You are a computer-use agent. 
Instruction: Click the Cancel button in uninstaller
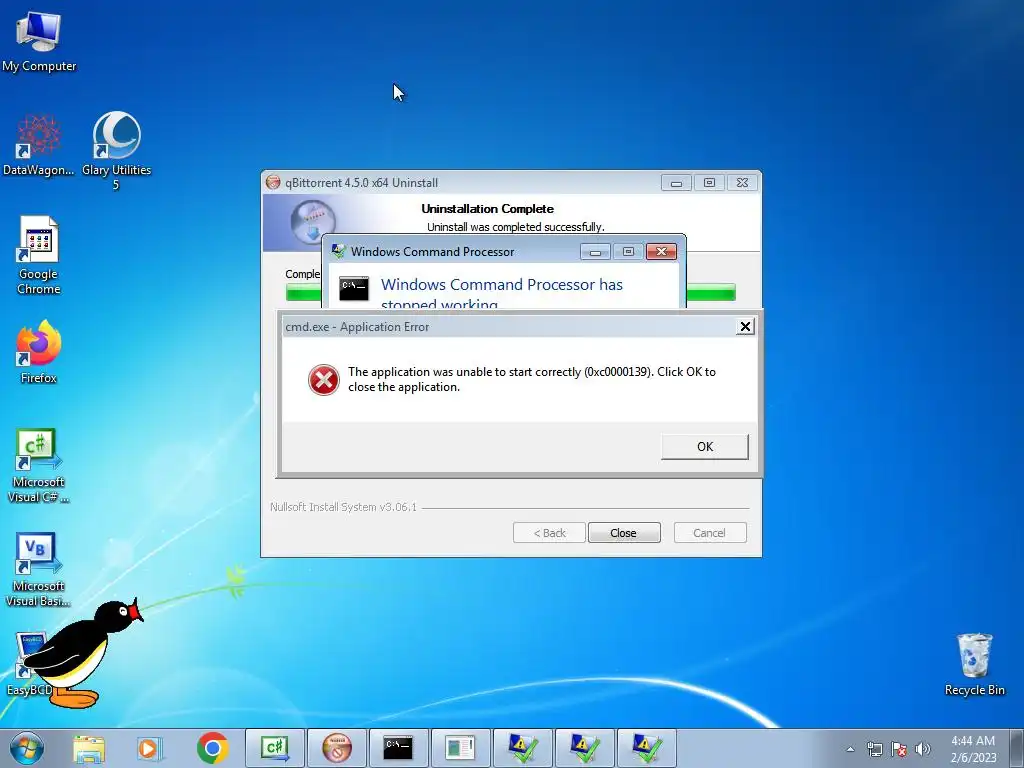(x=710, y=533)
